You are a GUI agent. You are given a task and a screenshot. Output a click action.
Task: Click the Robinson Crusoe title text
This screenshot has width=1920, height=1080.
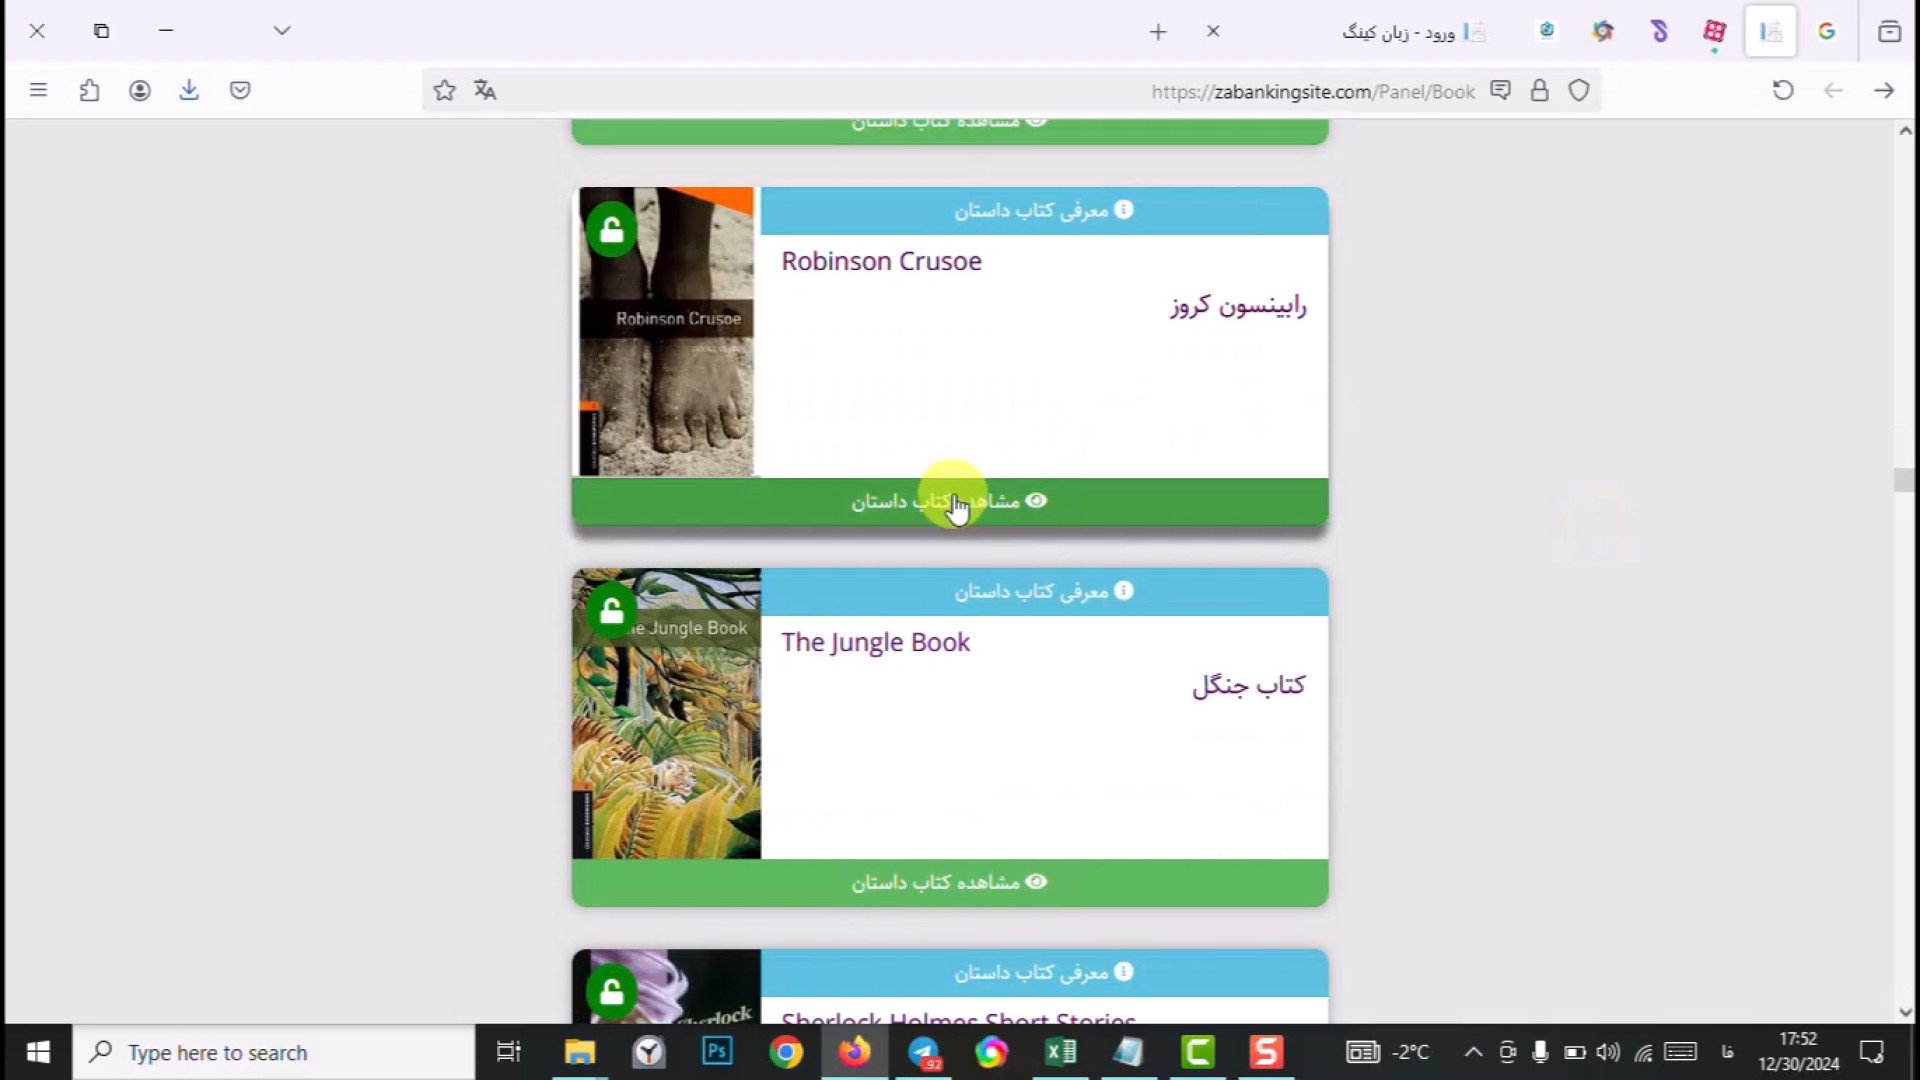tap(881, 261)
